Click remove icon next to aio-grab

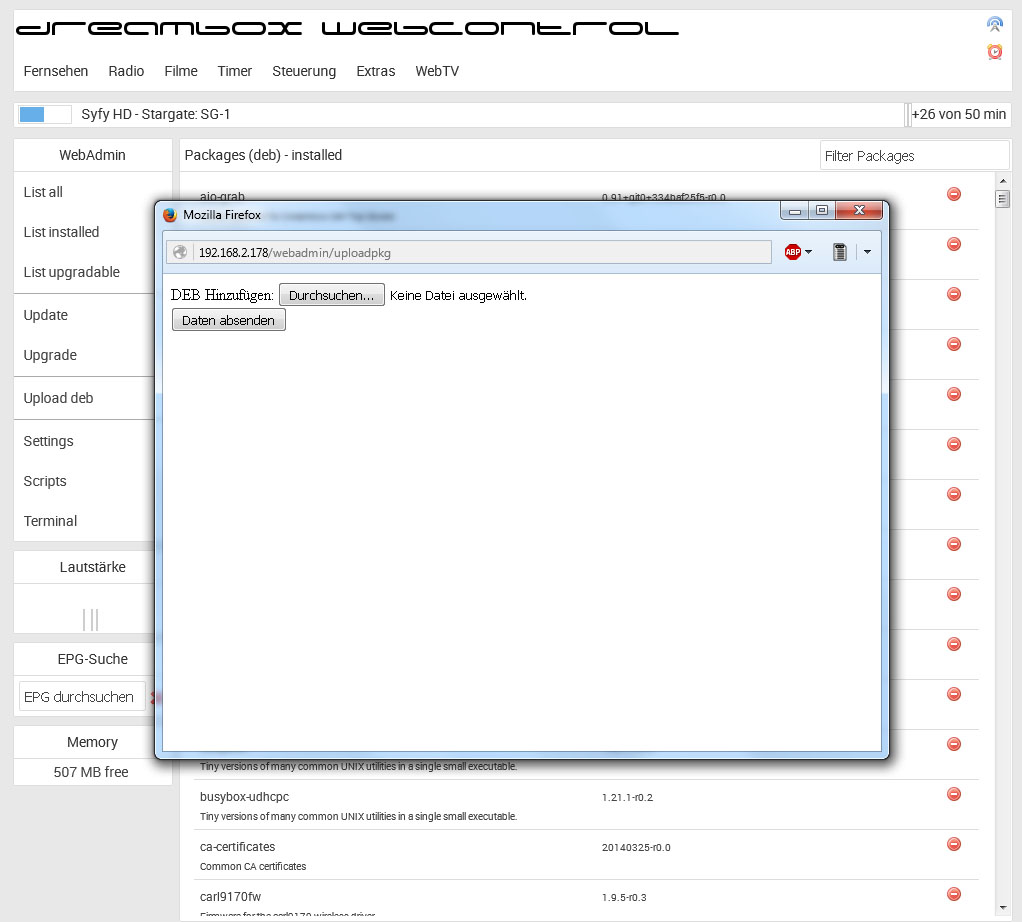coord(953,194)
